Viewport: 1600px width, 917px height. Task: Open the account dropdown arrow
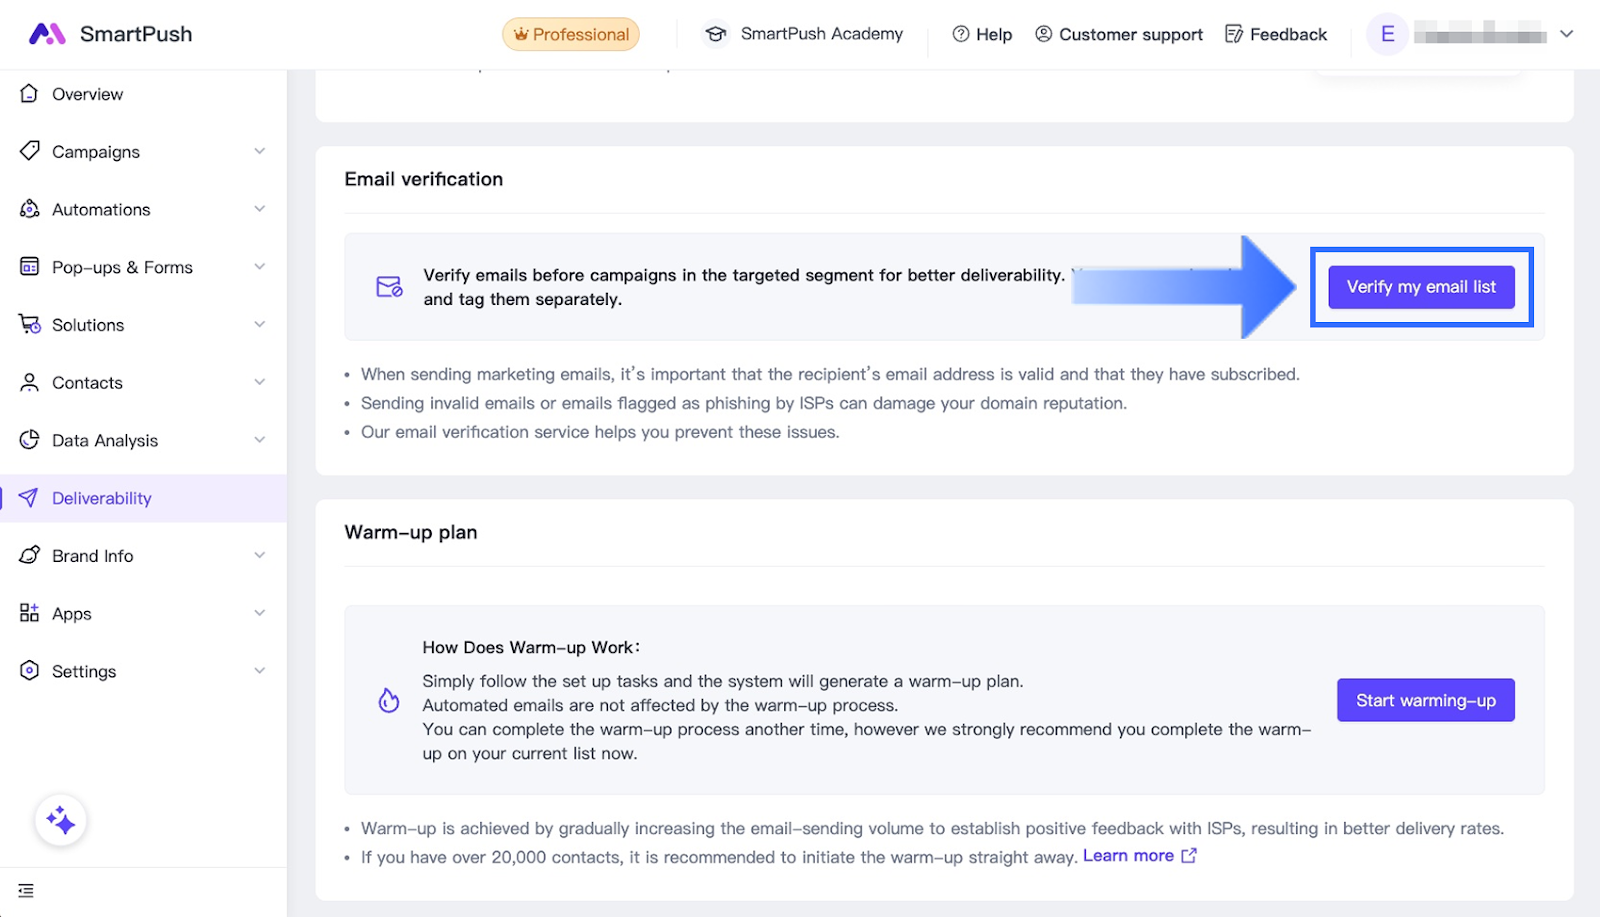pos(1567,34)
